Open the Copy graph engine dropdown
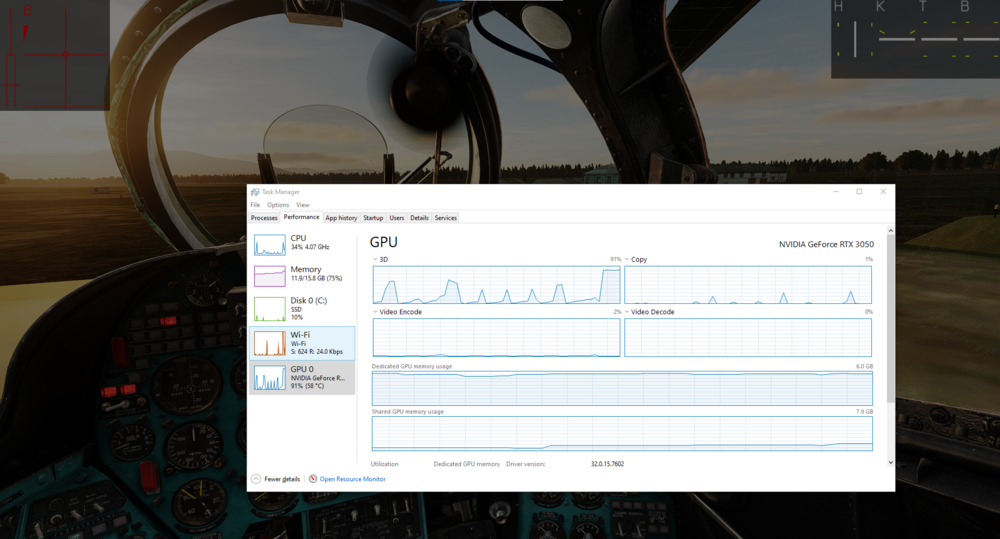Viewport: 1000px width, 539px height. click(627, 260)
